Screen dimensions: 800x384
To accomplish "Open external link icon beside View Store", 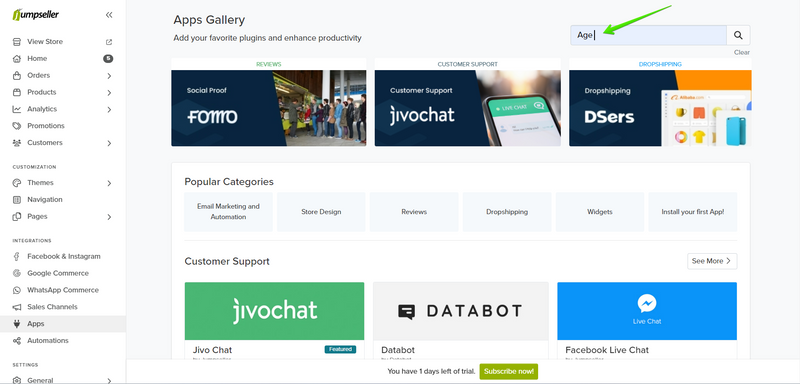I will pos(109,42).
